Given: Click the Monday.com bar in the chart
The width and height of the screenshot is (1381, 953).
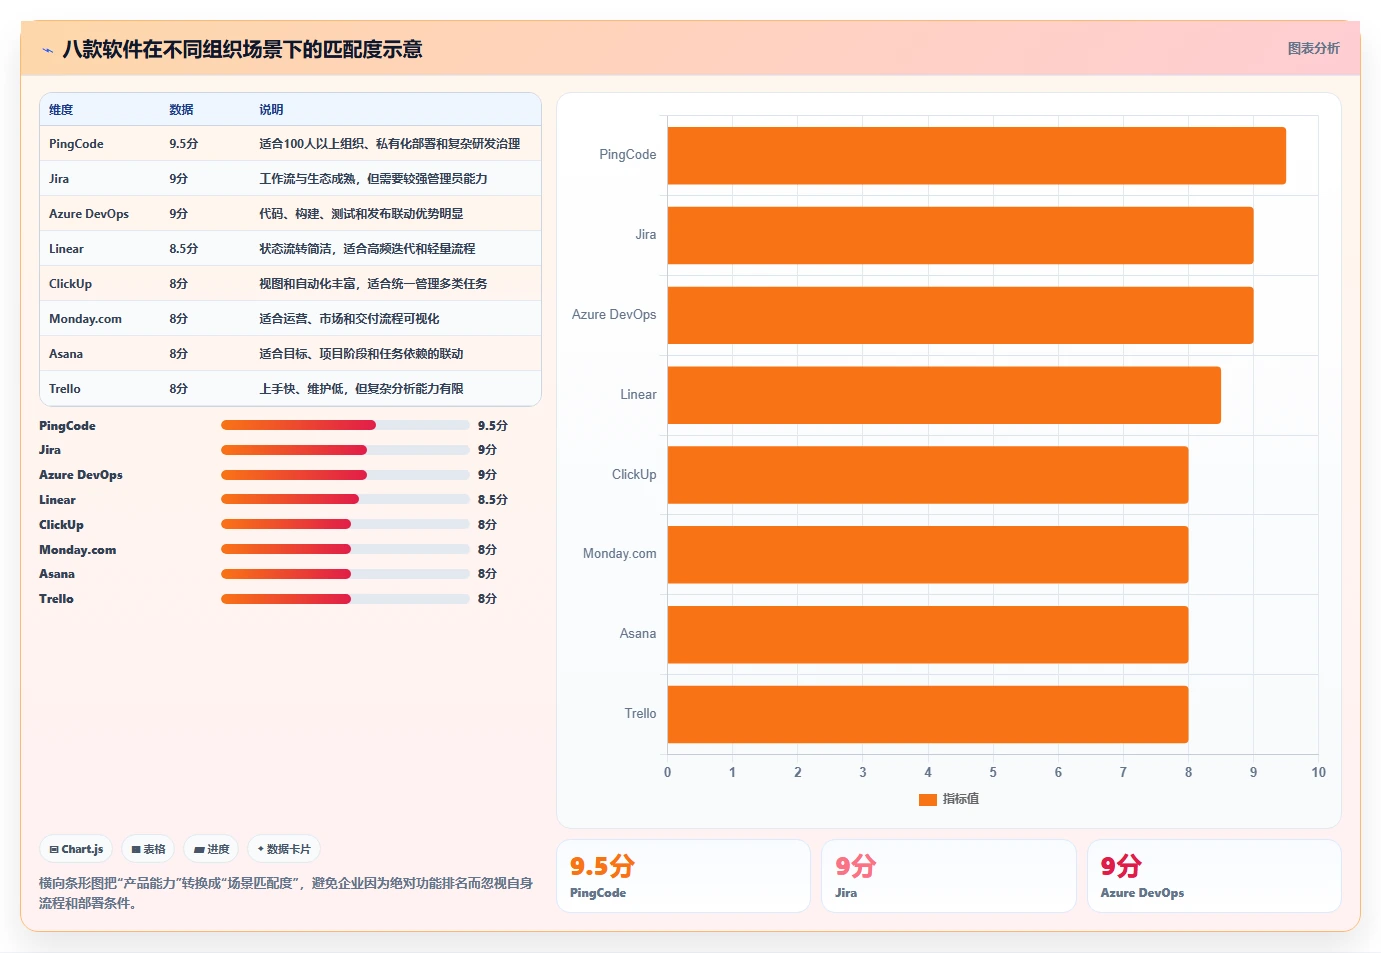Looking at the screenshot, I should (928, 554).
